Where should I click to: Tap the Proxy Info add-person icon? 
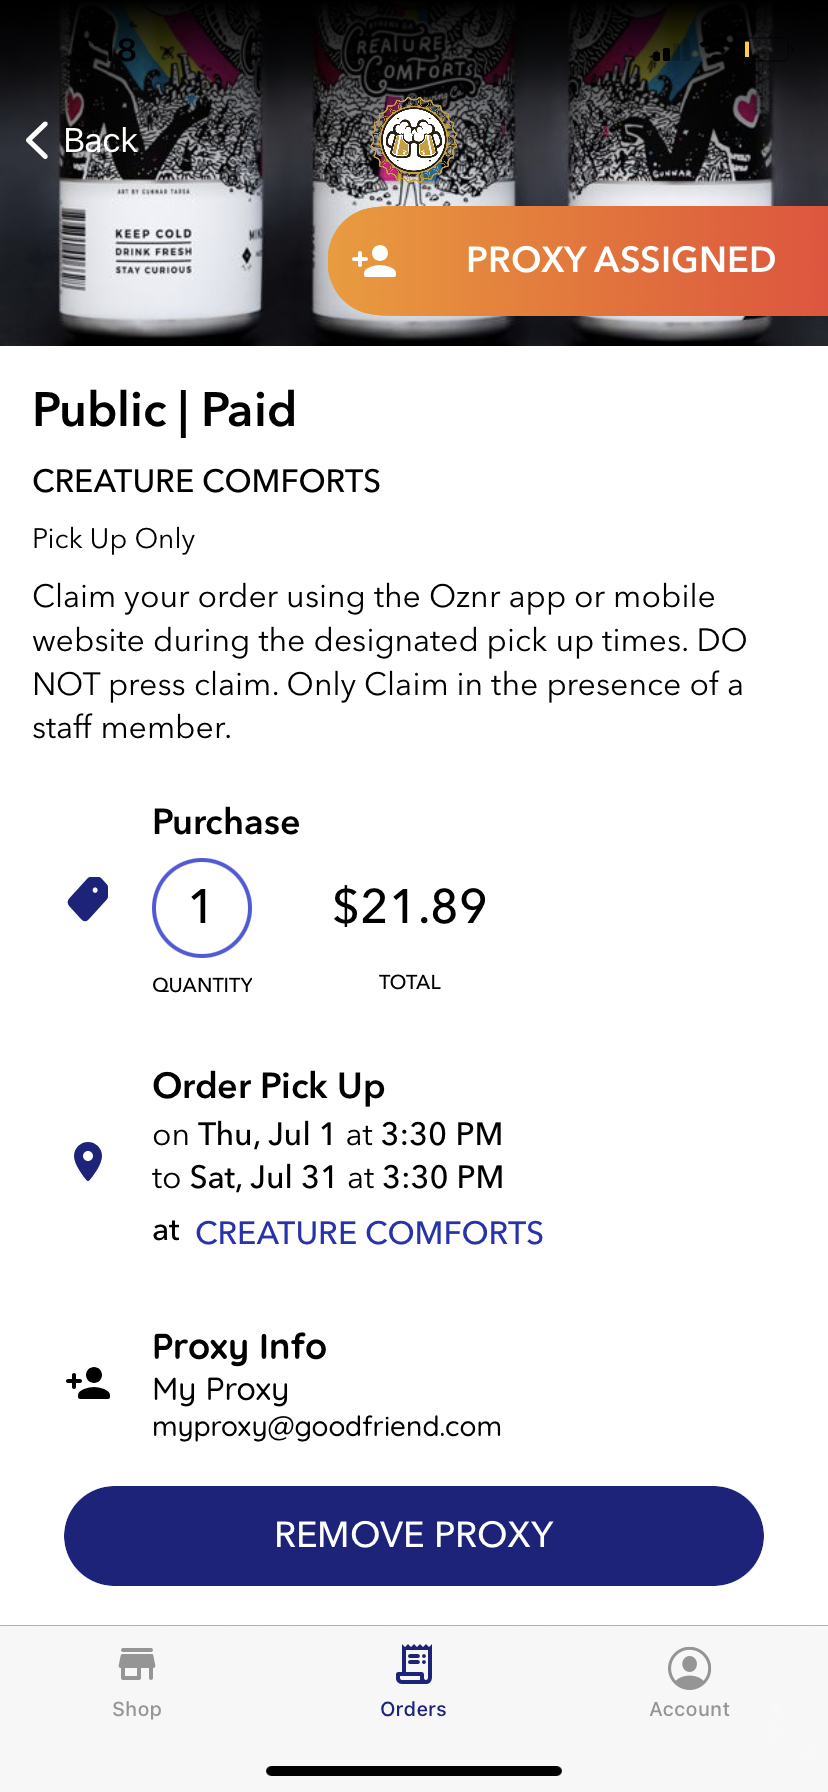[x=88, y=1383]
